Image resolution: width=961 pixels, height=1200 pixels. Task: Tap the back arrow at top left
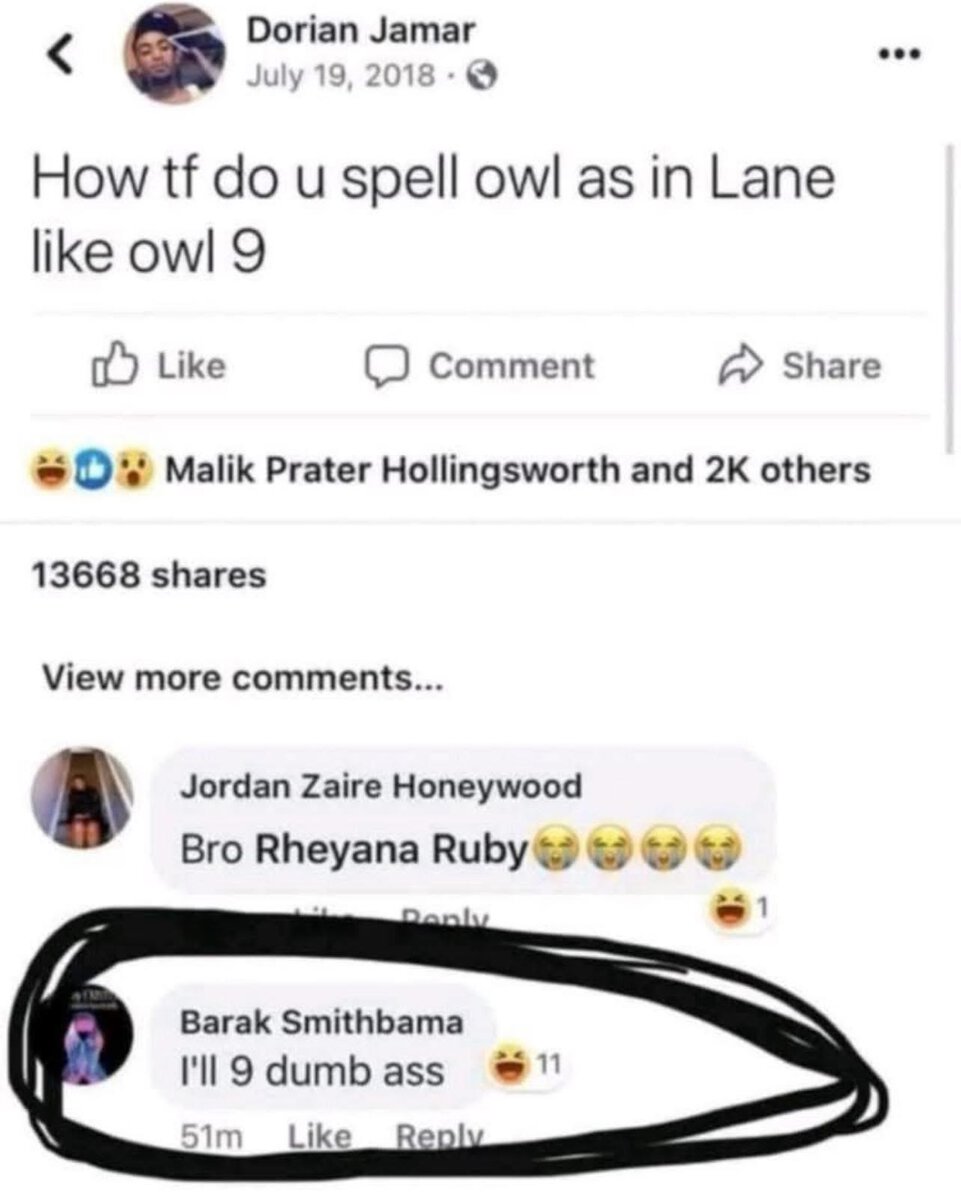pos(62,59)
